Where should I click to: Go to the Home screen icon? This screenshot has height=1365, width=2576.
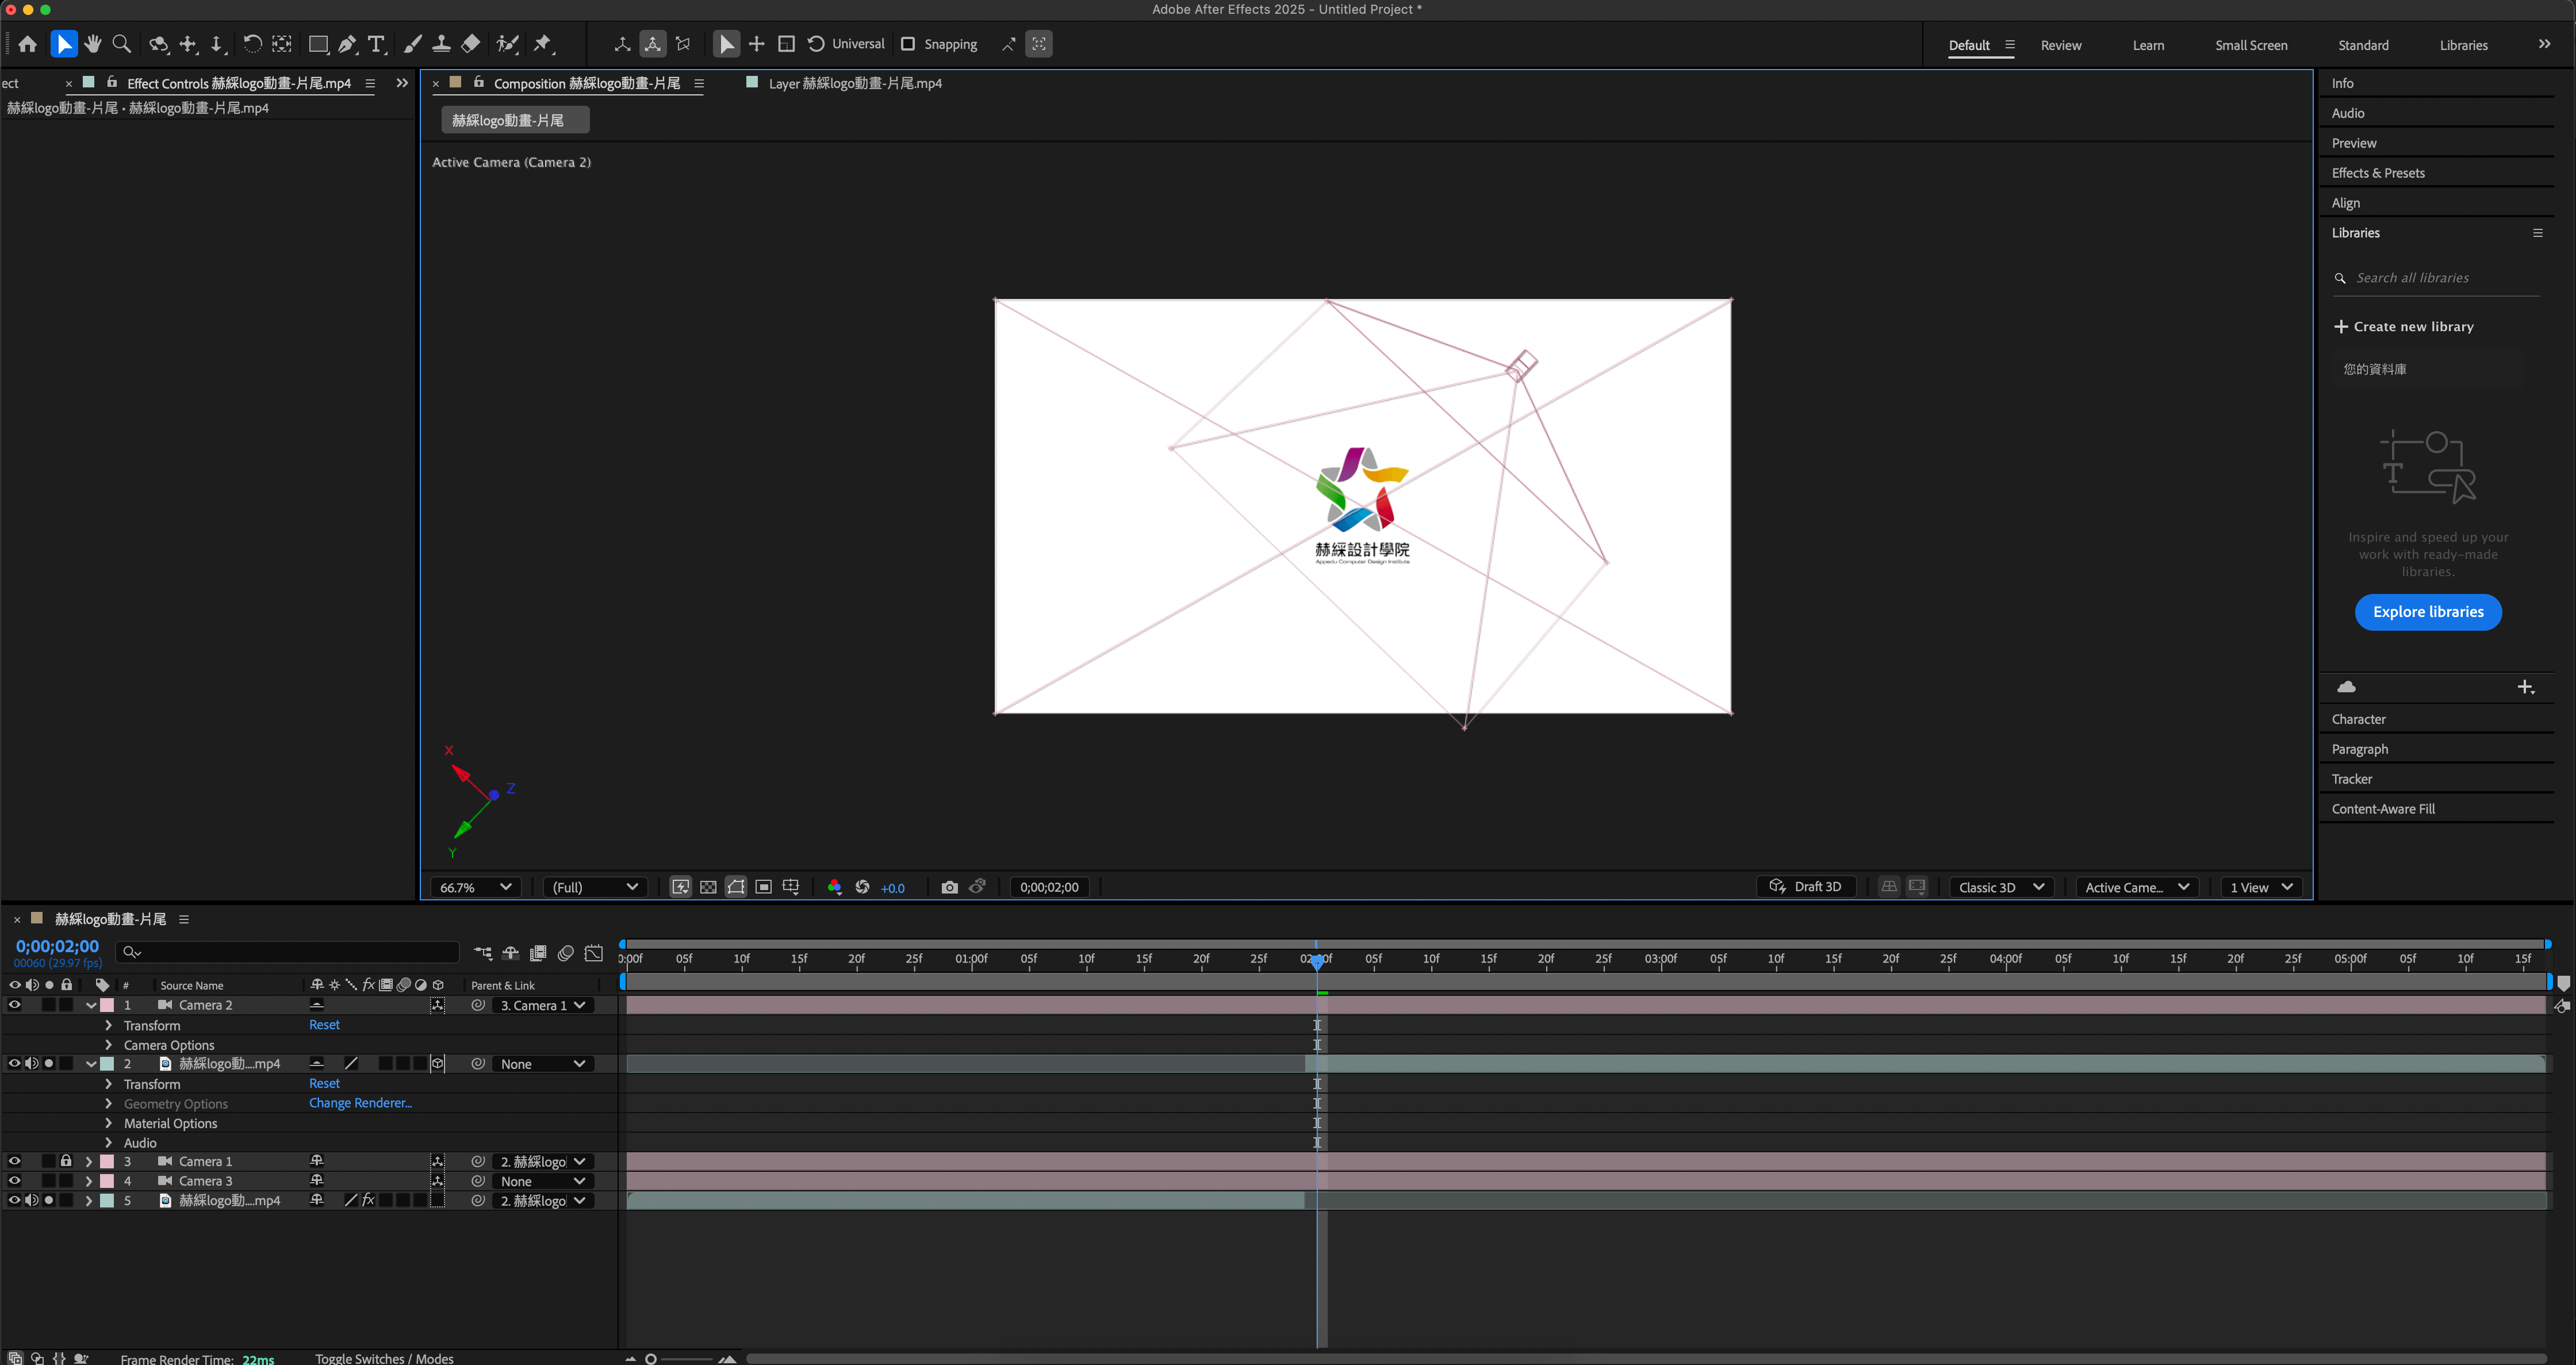(27, 44)
